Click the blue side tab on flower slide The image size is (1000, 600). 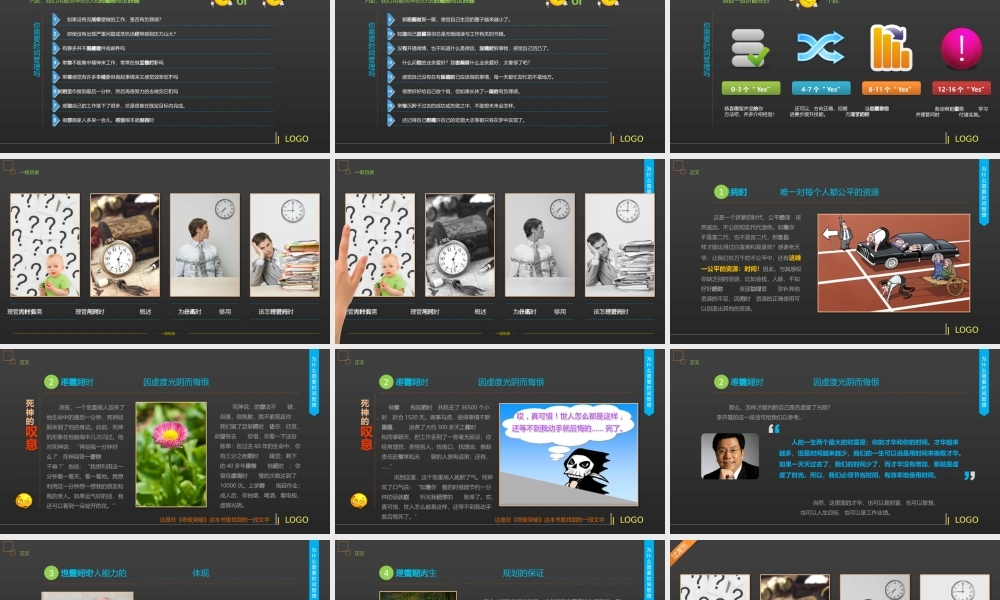click(x=314, y=382)
